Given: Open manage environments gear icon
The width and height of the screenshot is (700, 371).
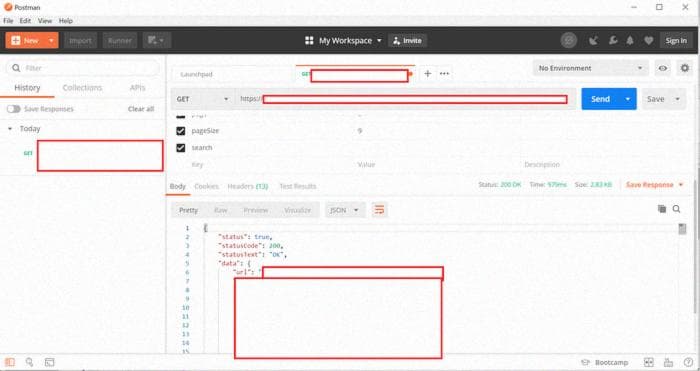Looking at the screenshot, I should tap(685, 68).
